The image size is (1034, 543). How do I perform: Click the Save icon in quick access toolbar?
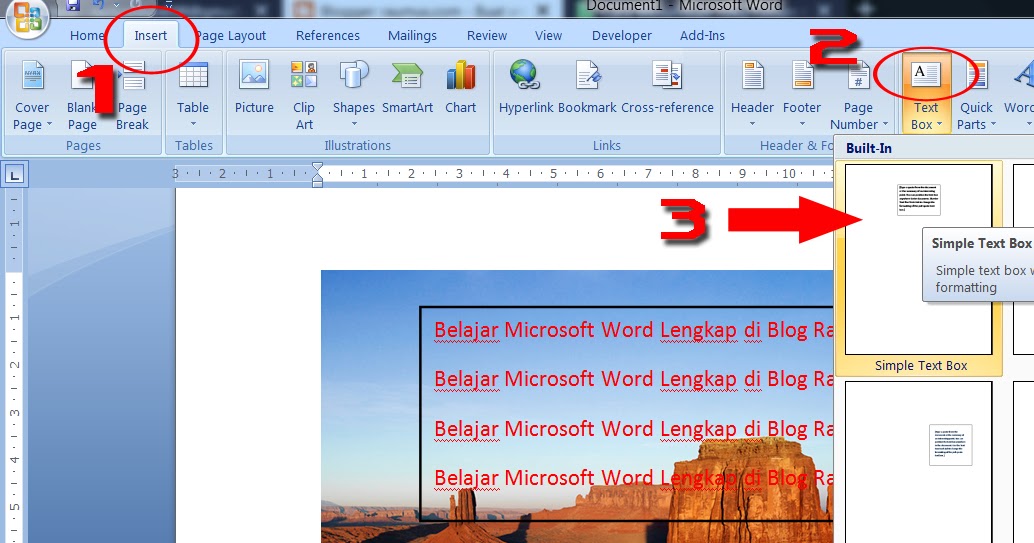coord(73,5)
